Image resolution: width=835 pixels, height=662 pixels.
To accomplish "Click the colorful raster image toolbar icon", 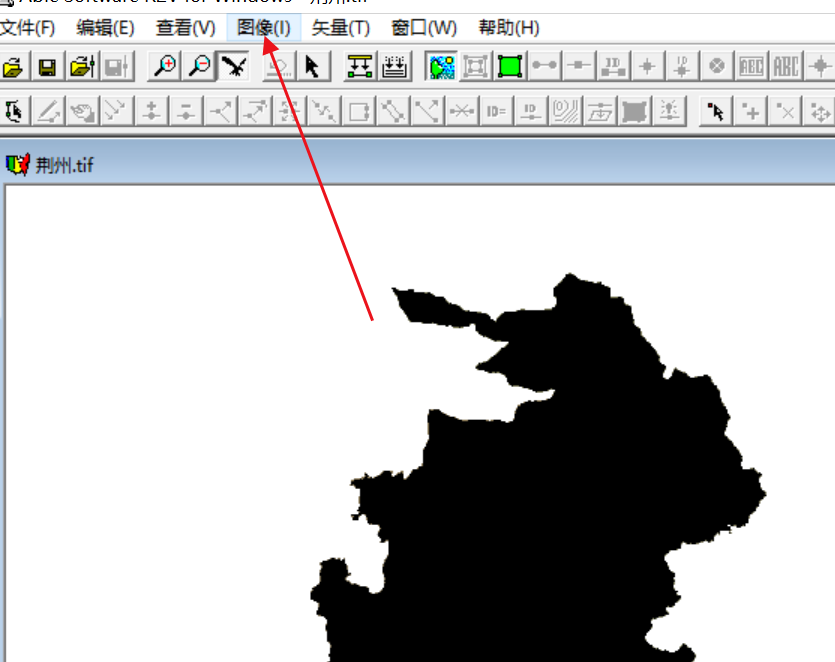I will pyautogui.click(x=441, y=67).
